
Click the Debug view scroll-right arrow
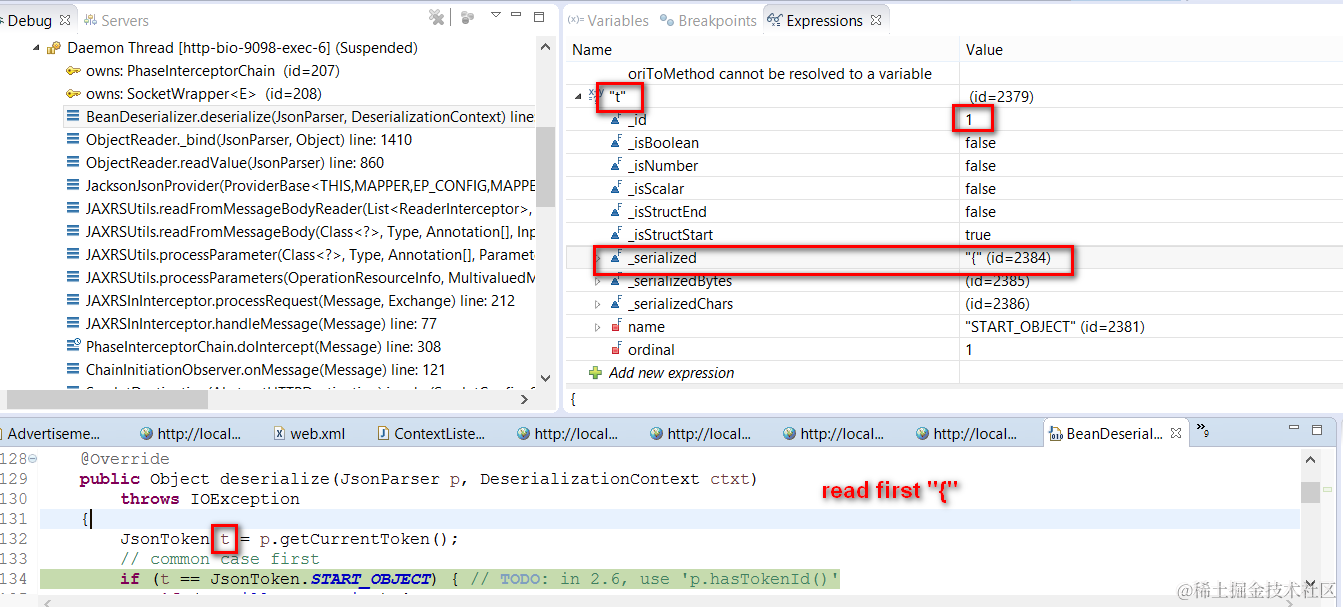524,399
